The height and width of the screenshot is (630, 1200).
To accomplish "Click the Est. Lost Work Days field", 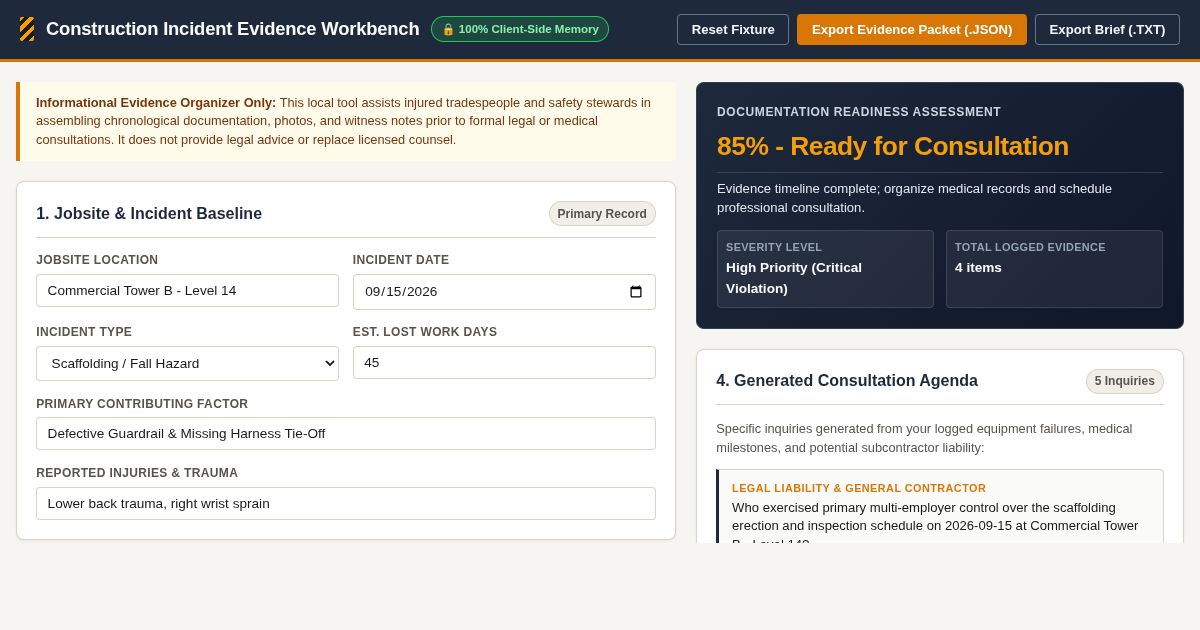I will (504, 362).
